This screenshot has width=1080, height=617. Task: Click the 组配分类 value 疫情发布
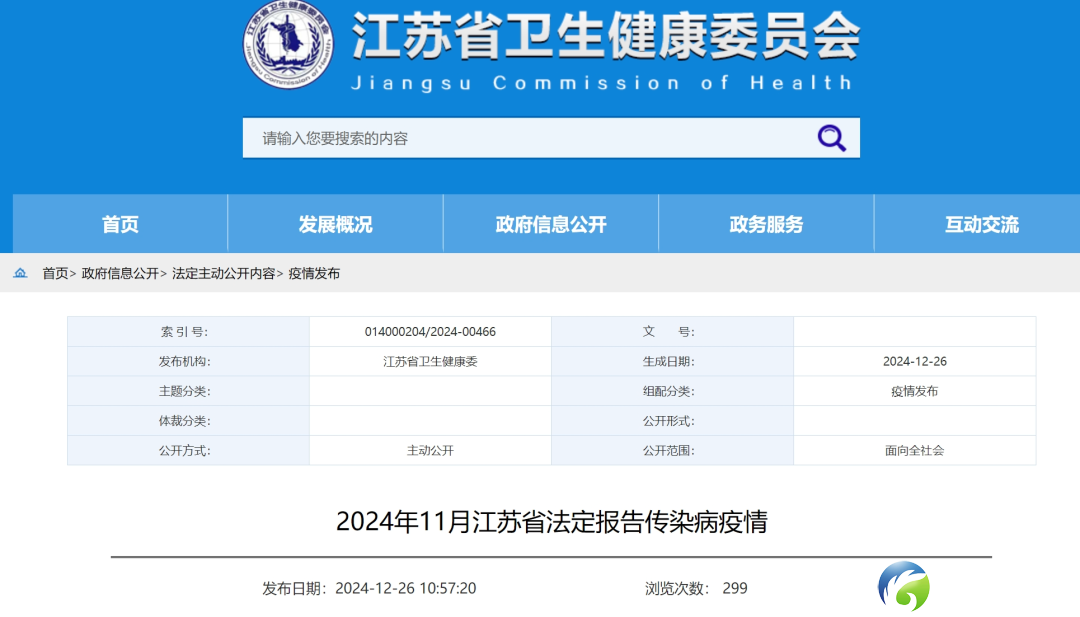(x=915, y=391)
